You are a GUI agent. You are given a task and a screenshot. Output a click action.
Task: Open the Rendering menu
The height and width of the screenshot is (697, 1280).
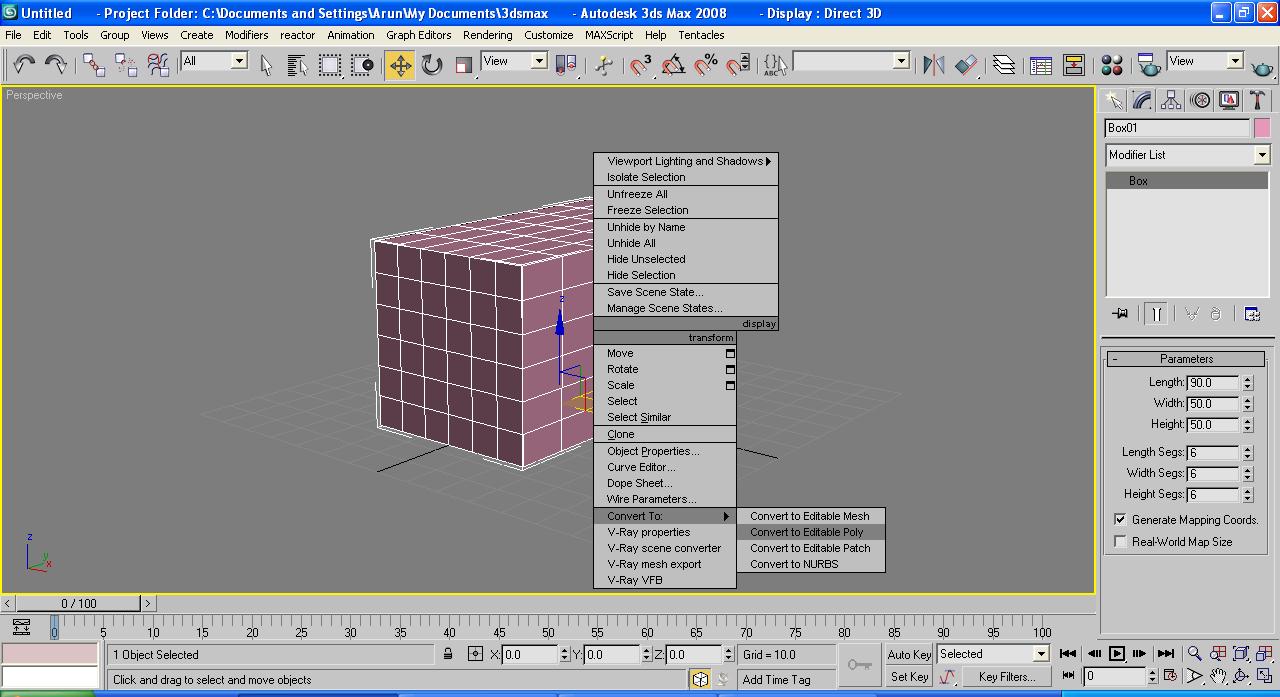487,35
